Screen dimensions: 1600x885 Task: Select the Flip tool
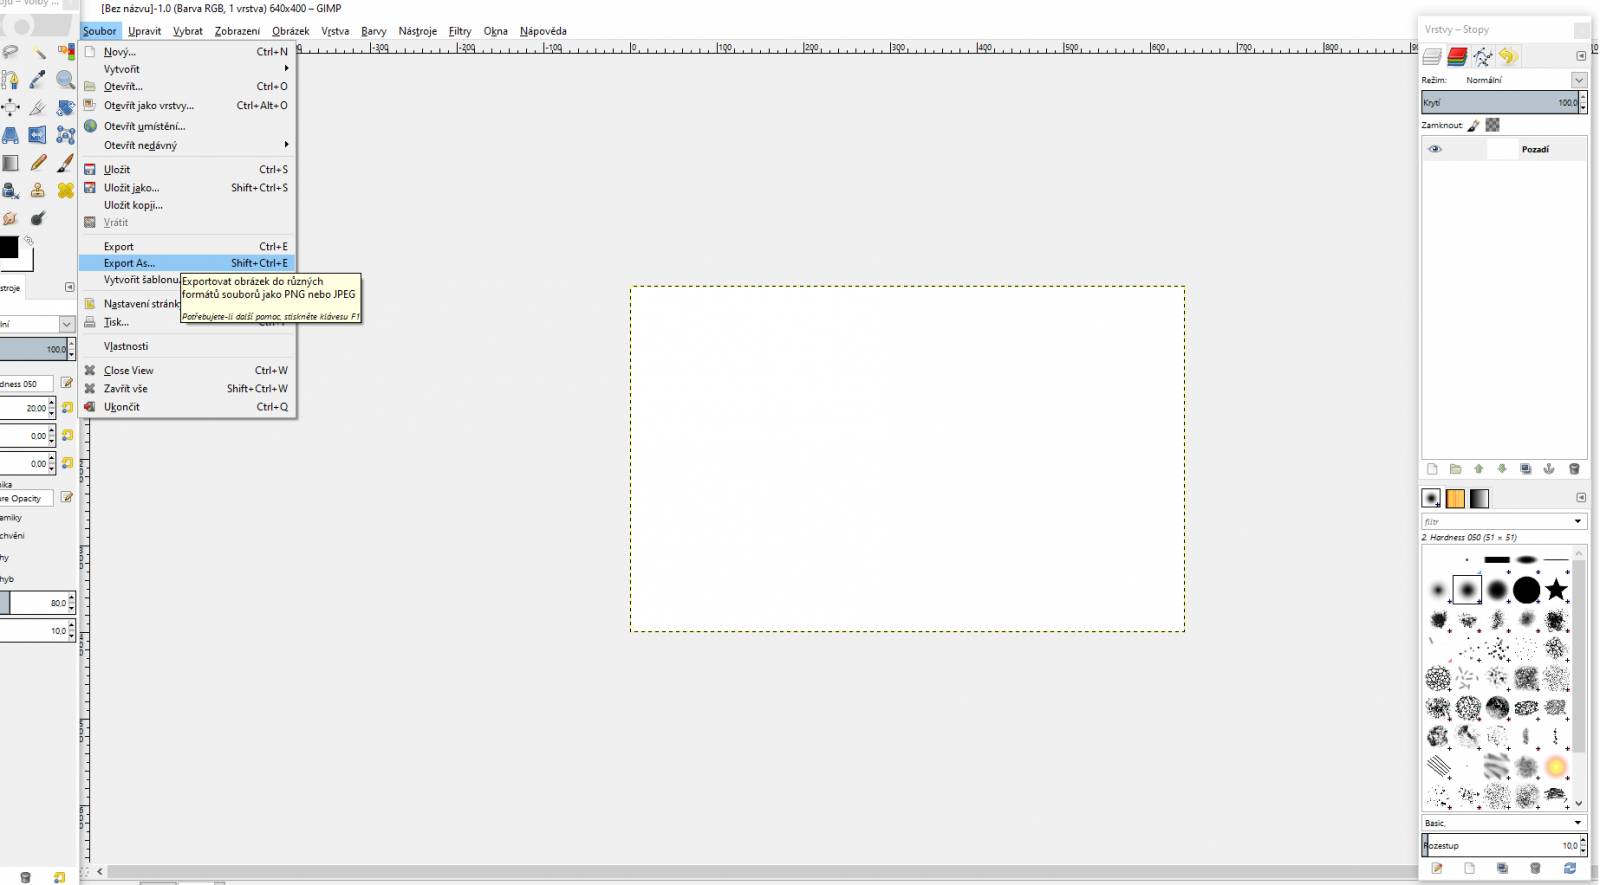click(38, 135)
